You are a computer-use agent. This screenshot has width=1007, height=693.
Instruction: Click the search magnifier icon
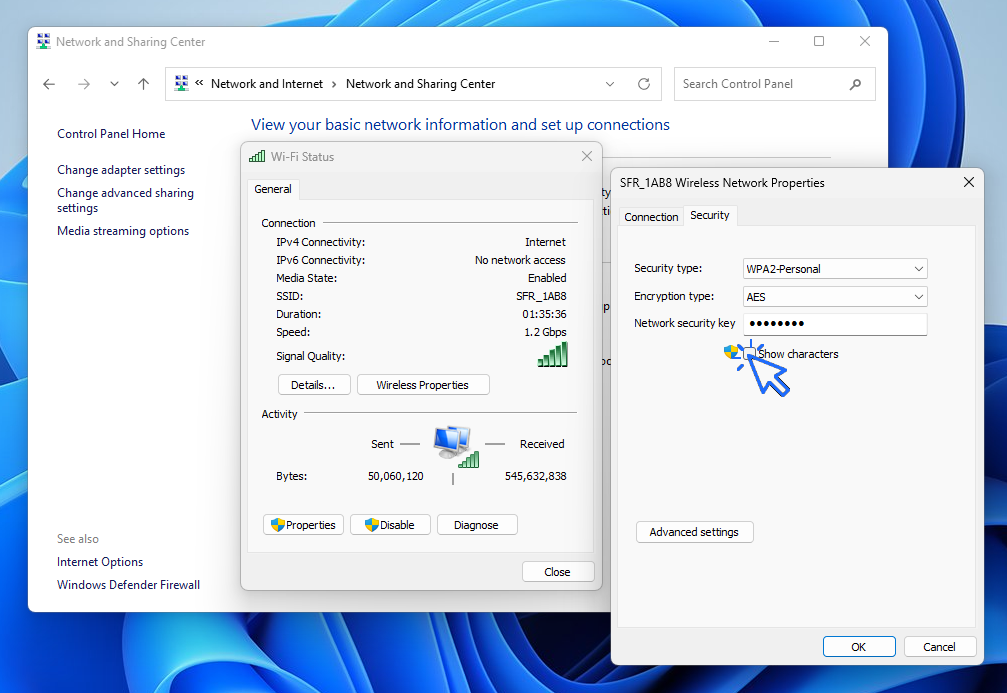click(x=855, y=84)
